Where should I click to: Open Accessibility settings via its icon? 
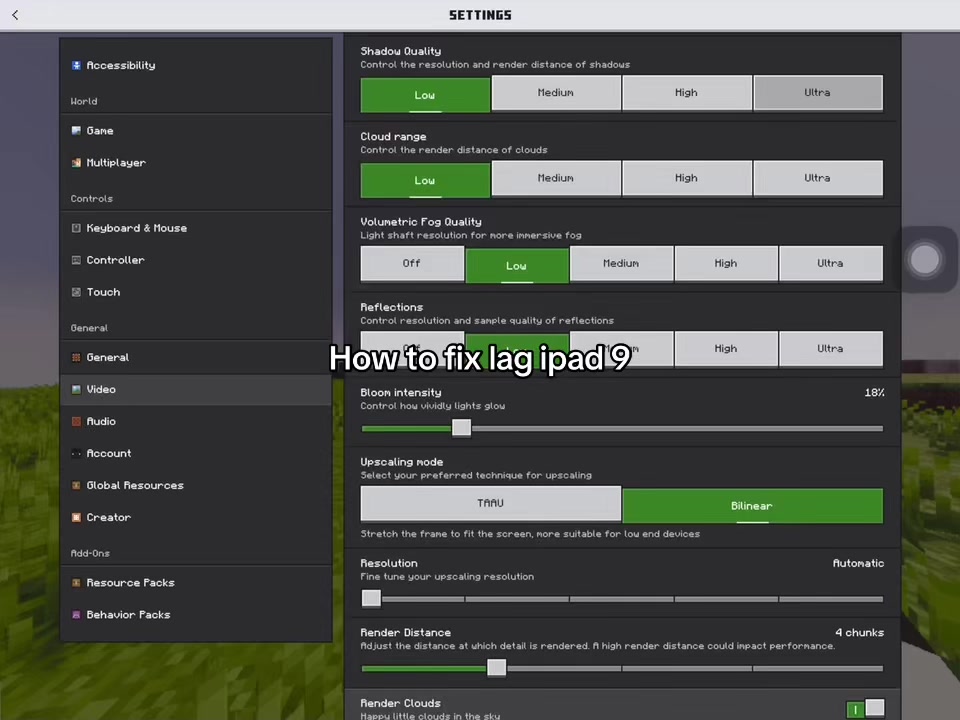click(x=76, y=66)
